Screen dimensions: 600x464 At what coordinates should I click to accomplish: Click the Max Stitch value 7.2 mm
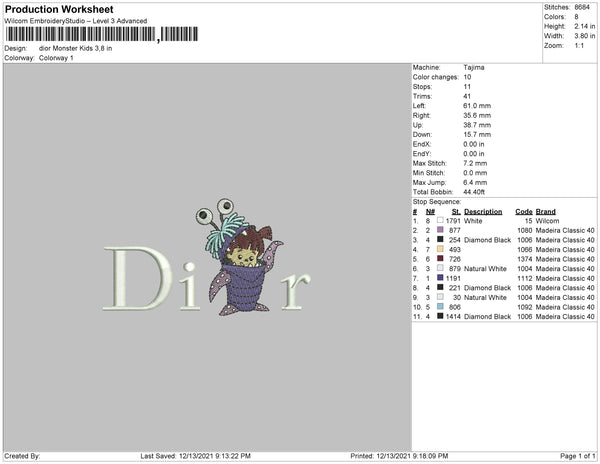(475, 163)
